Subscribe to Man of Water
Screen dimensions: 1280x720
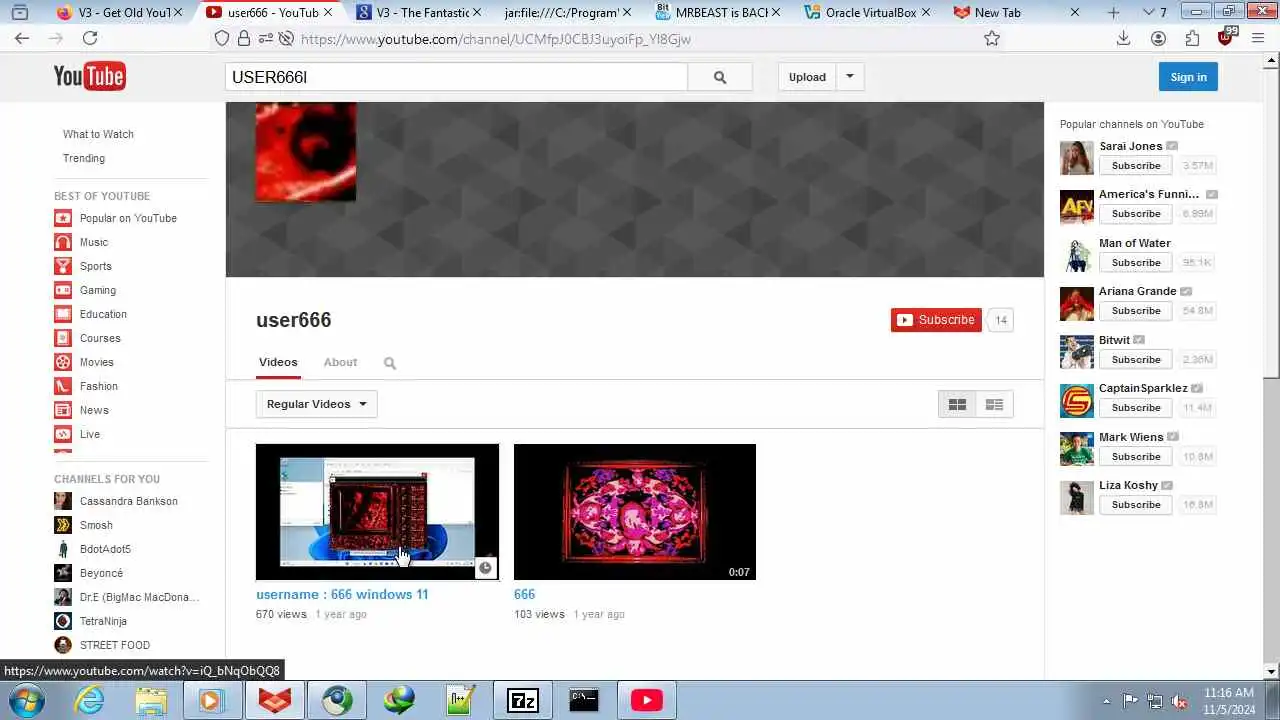click(x=1136, y=263)
